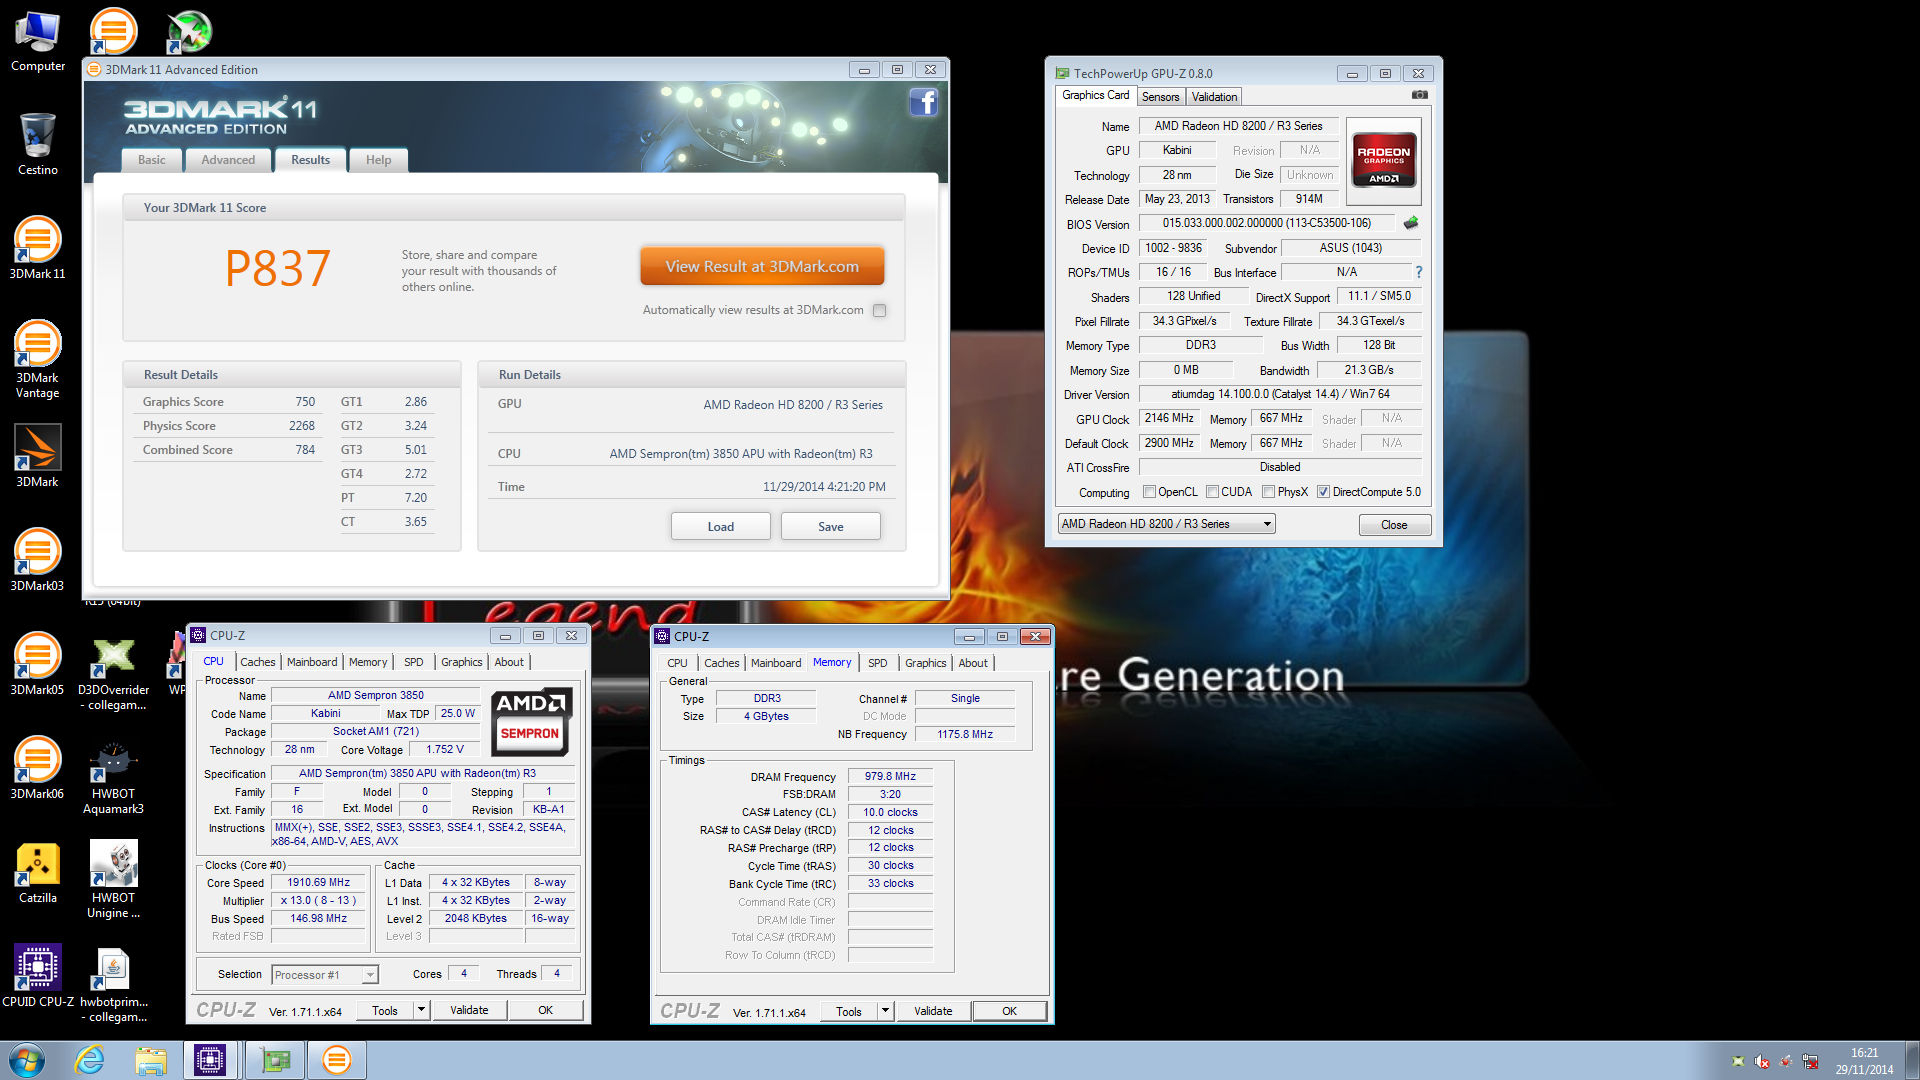Open the Validation tab in GPU-Z
Viewport: 1920px width, 1080px height.
1215,97
